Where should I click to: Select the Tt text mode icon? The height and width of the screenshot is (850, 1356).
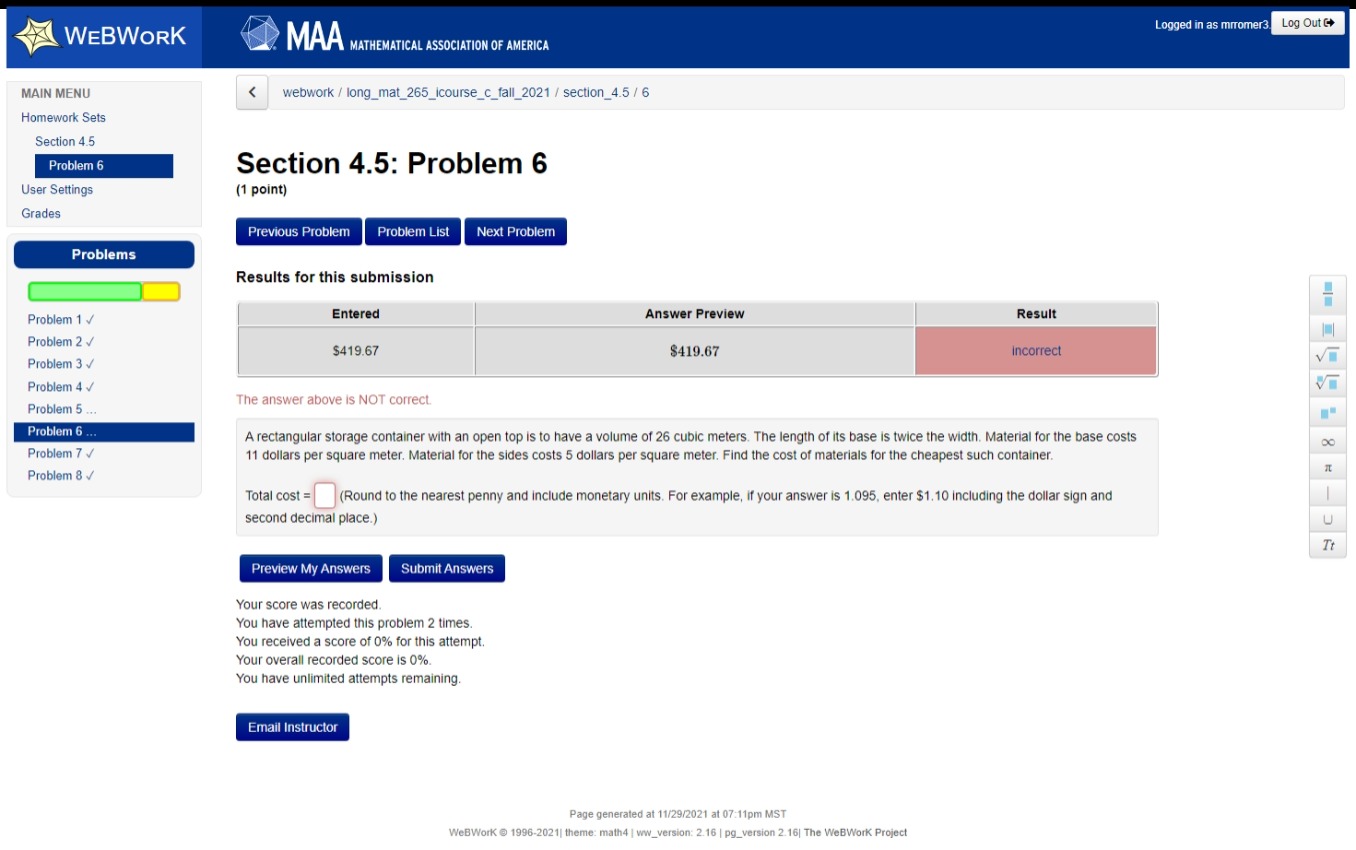click(x=1327, y=545)
